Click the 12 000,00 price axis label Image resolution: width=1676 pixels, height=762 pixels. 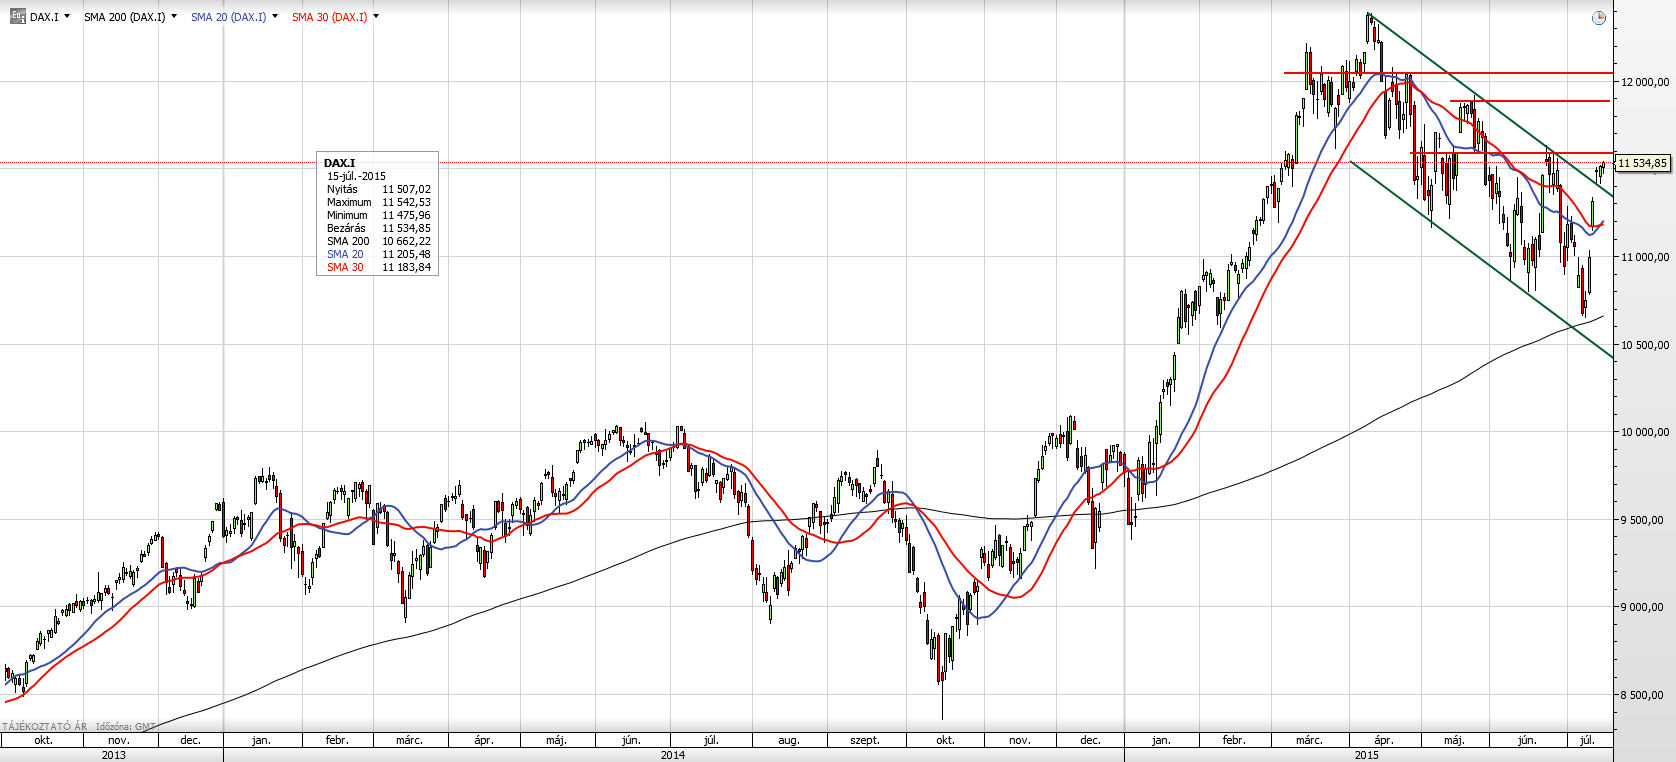[1645, 82]
